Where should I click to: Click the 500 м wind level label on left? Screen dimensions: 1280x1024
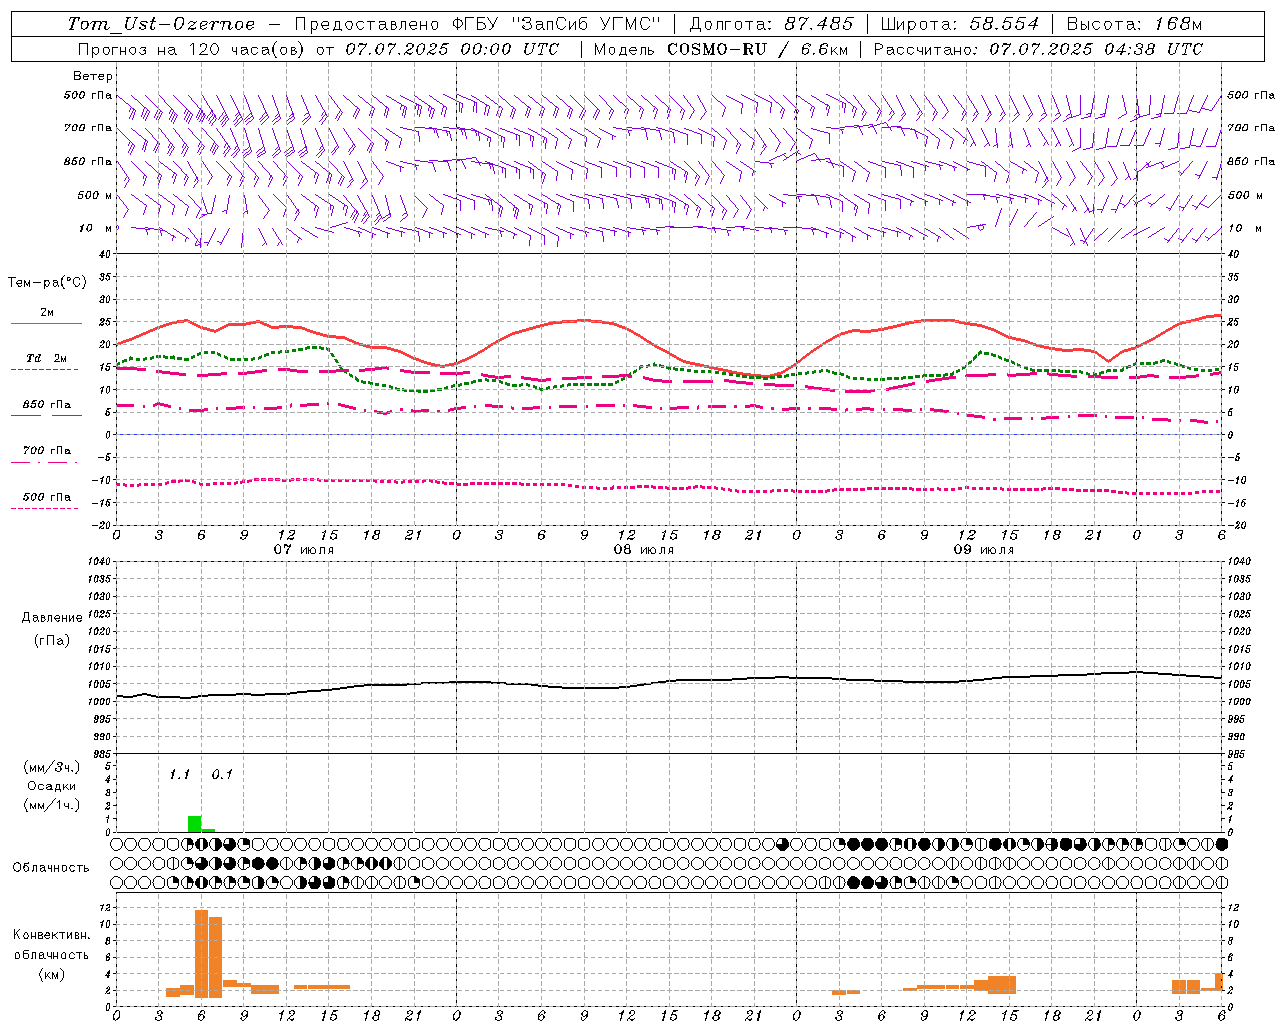point(95,195)
